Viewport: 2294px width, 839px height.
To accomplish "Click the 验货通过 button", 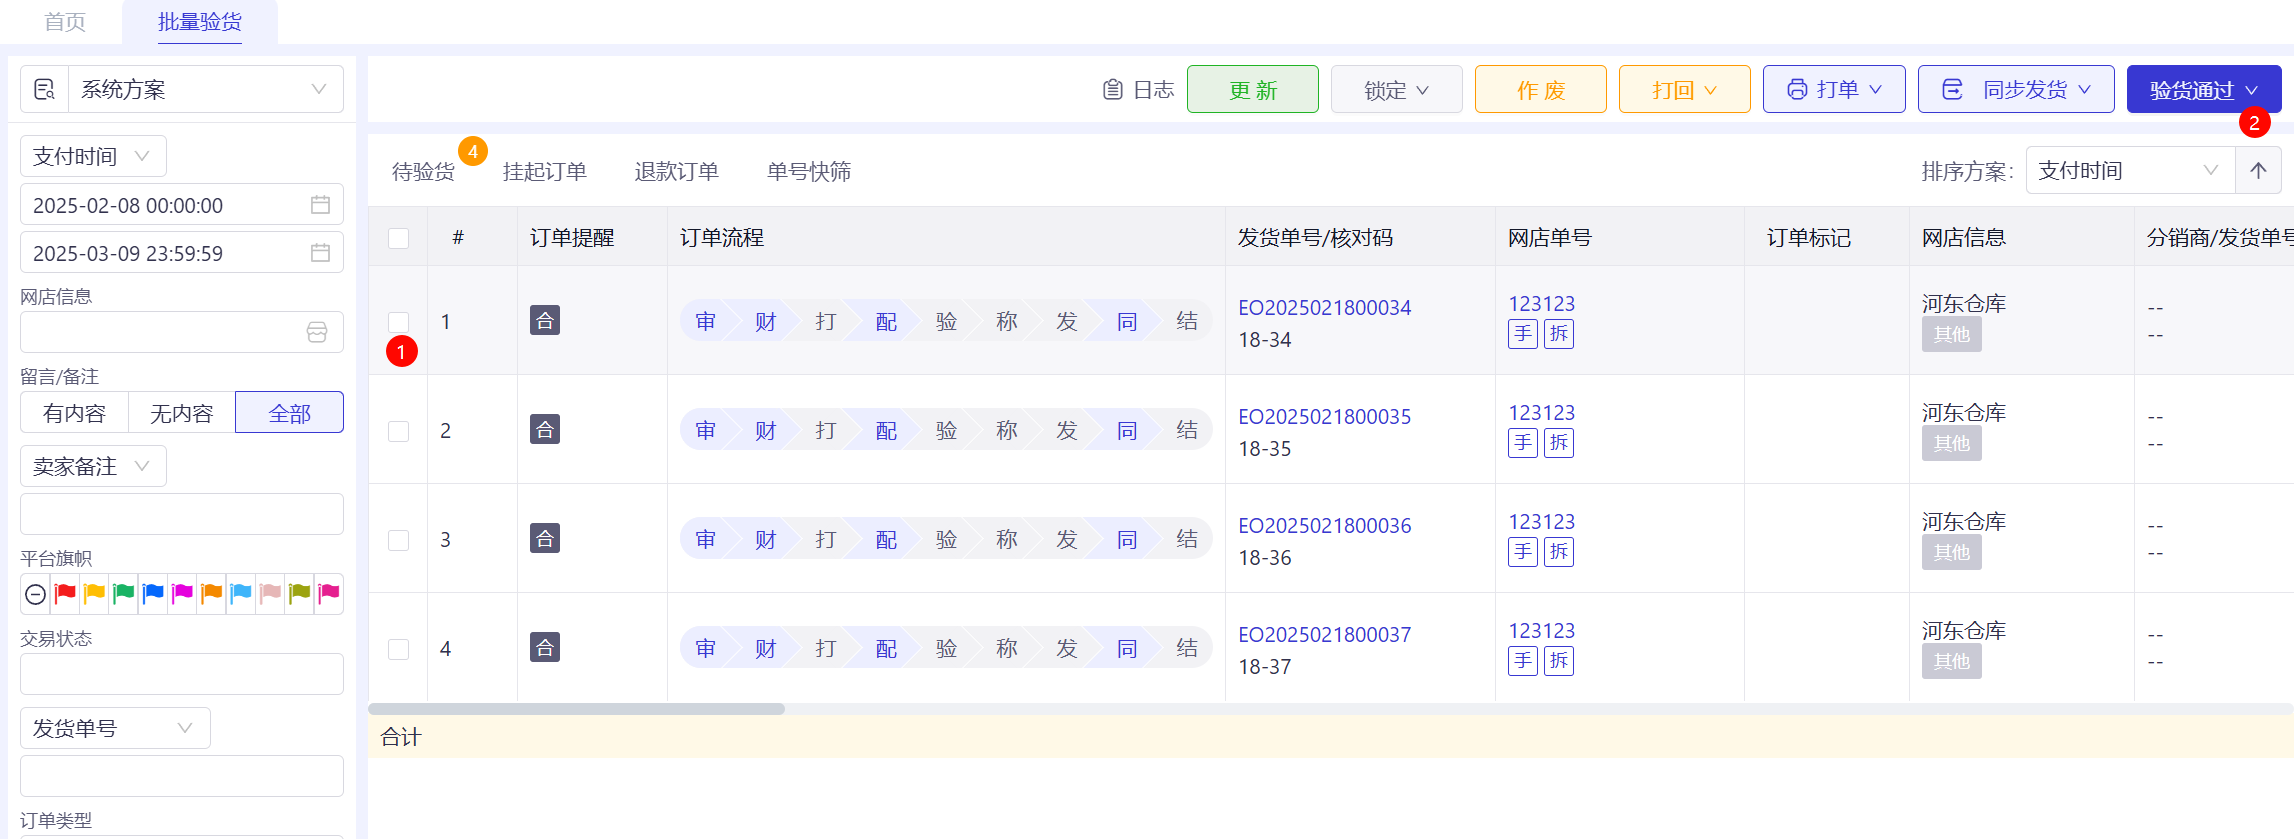I will 2204,90.
